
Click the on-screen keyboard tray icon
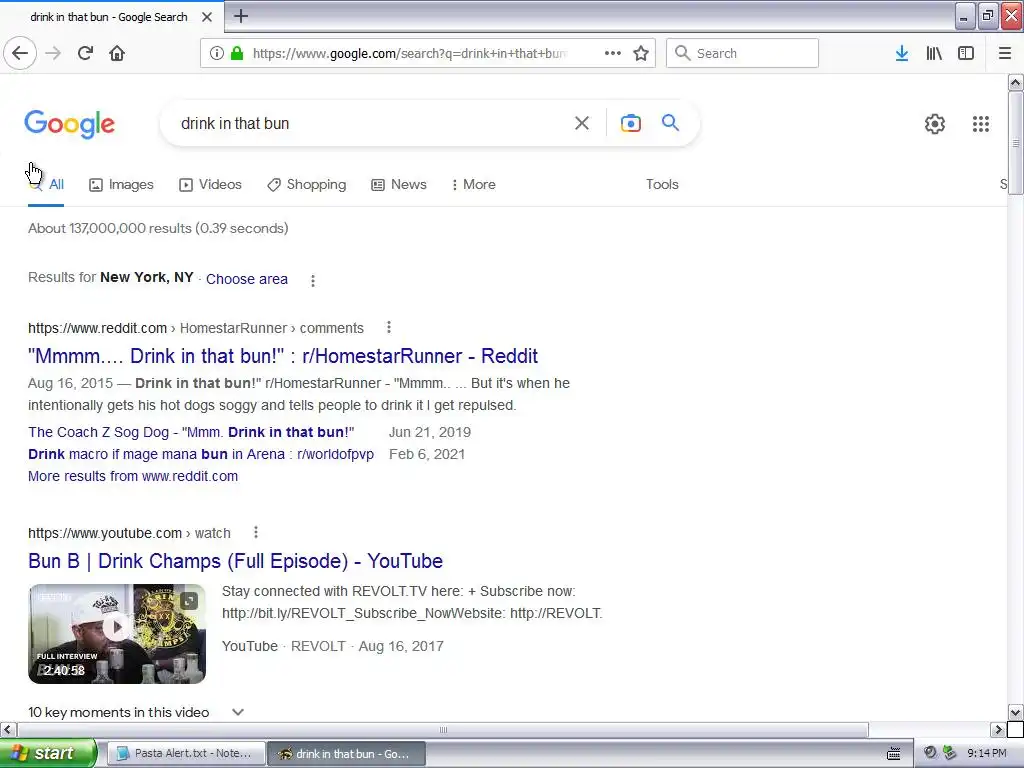click(893, 754)
